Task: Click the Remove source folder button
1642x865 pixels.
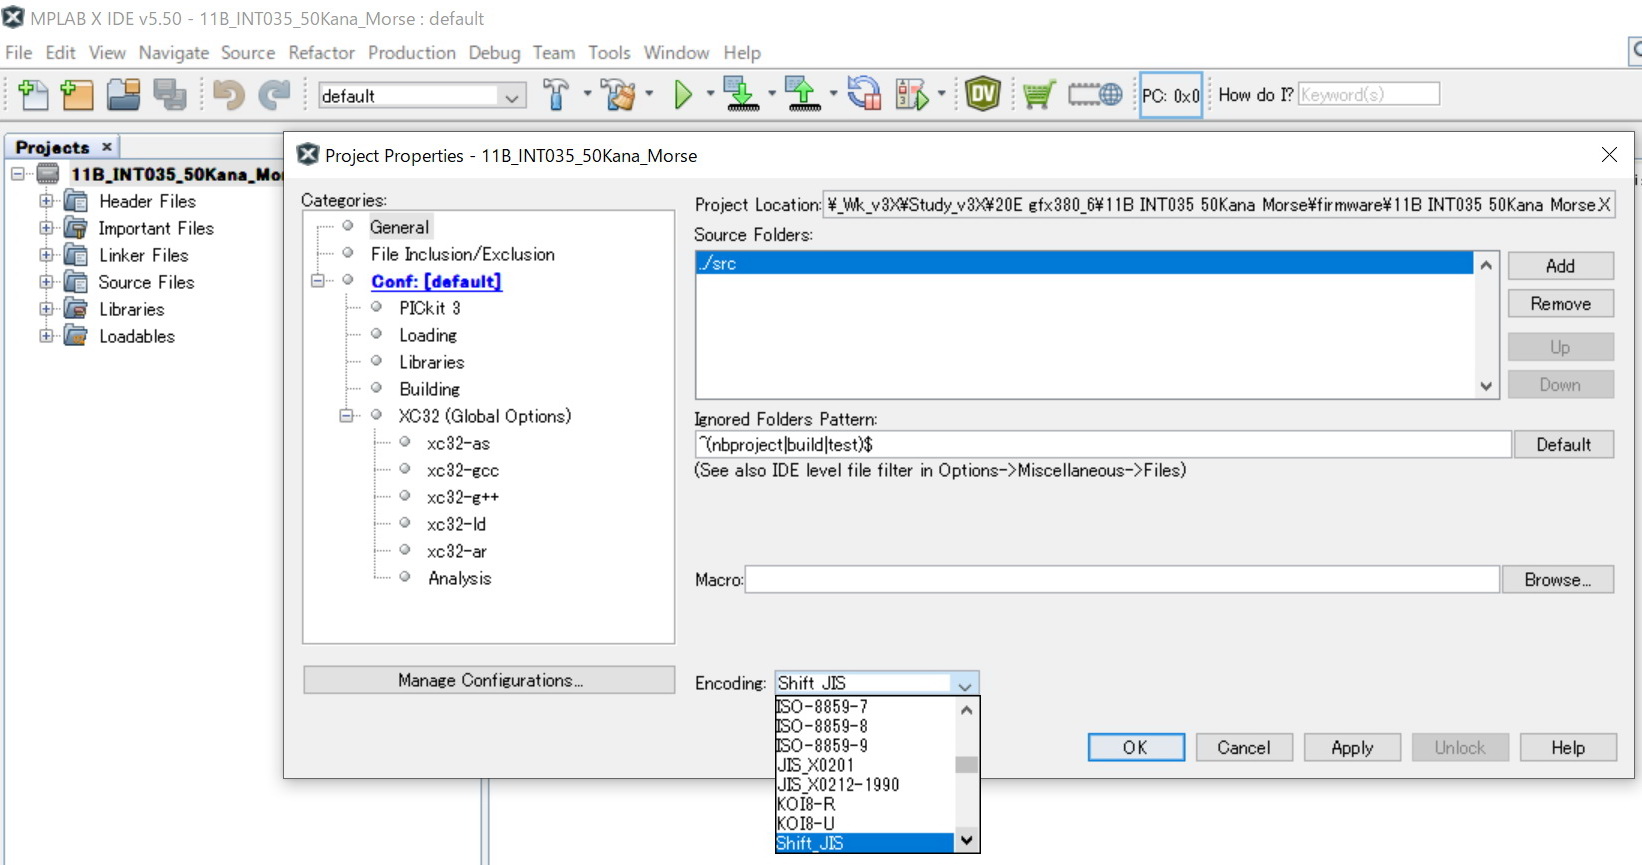Action: click(x=1560, y=304)
